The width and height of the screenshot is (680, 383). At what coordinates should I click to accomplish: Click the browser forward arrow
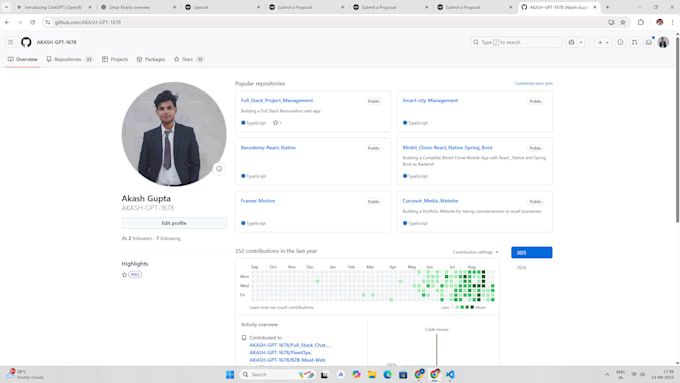20,22
